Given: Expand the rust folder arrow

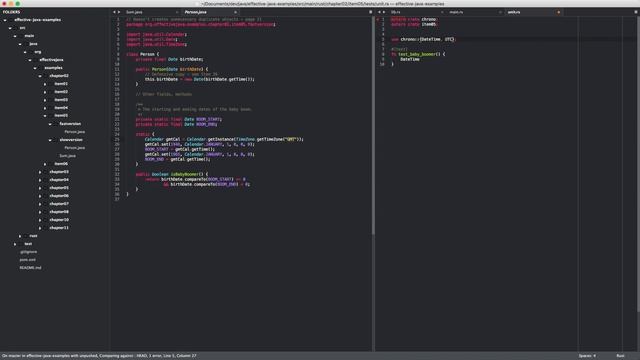Looking at the screenshot, I should pos(20,236).
